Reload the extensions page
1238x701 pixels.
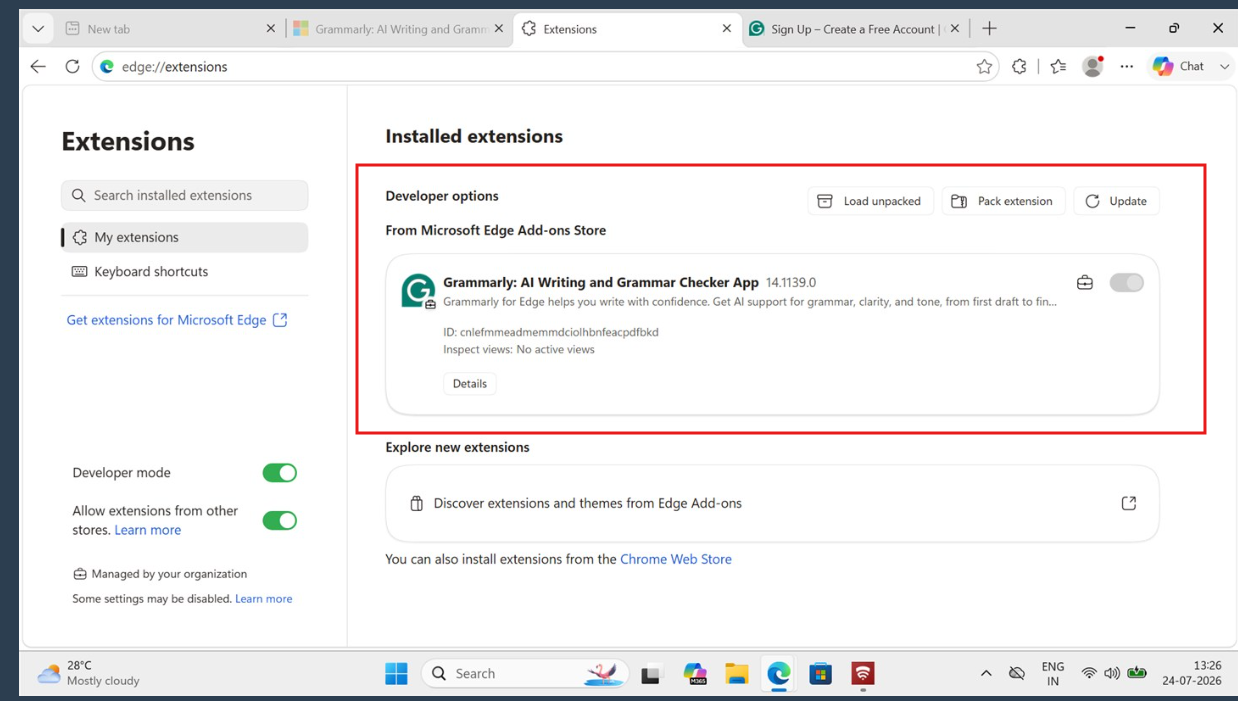pyautogui.click(x=72, y=66)
